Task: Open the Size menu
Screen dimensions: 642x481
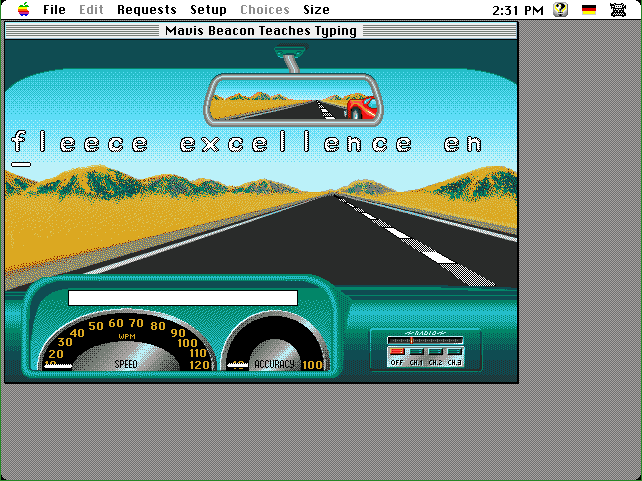Action: click(316, 10)
